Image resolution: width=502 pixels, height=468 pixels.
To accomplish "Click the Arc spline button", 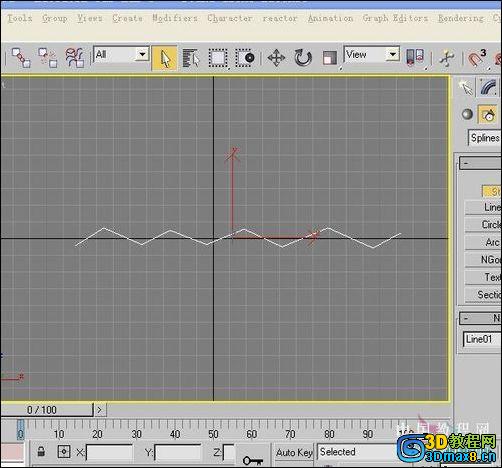I will [x=483, y=242].
